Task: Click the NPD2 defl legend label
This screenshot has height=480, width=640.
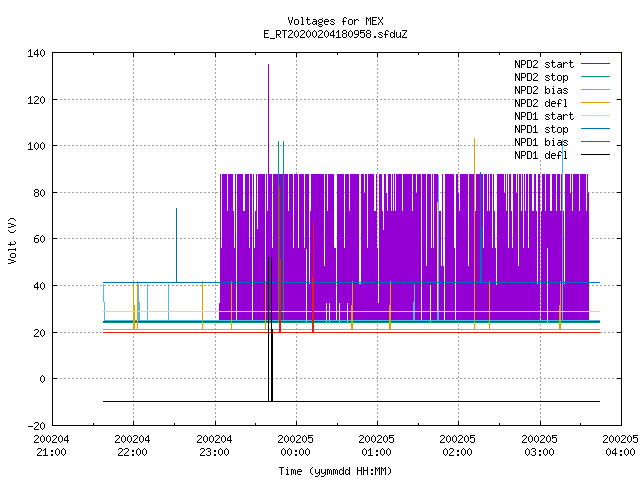Action: [x=541, y=103]
